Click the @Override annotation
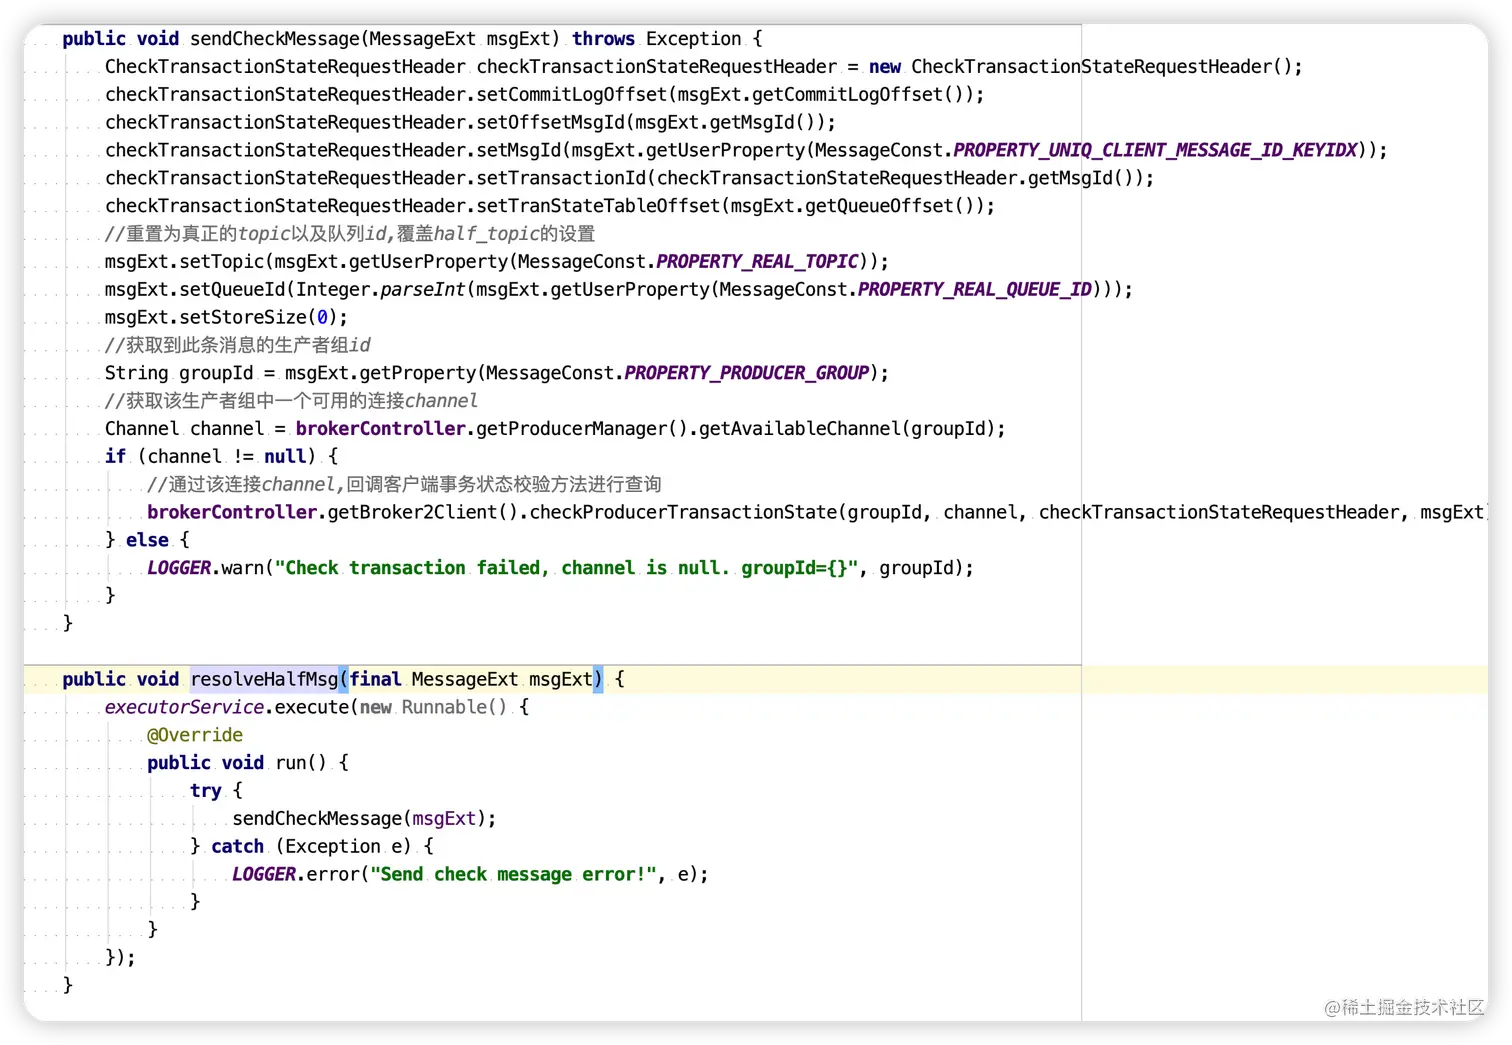 pos(195,736)
